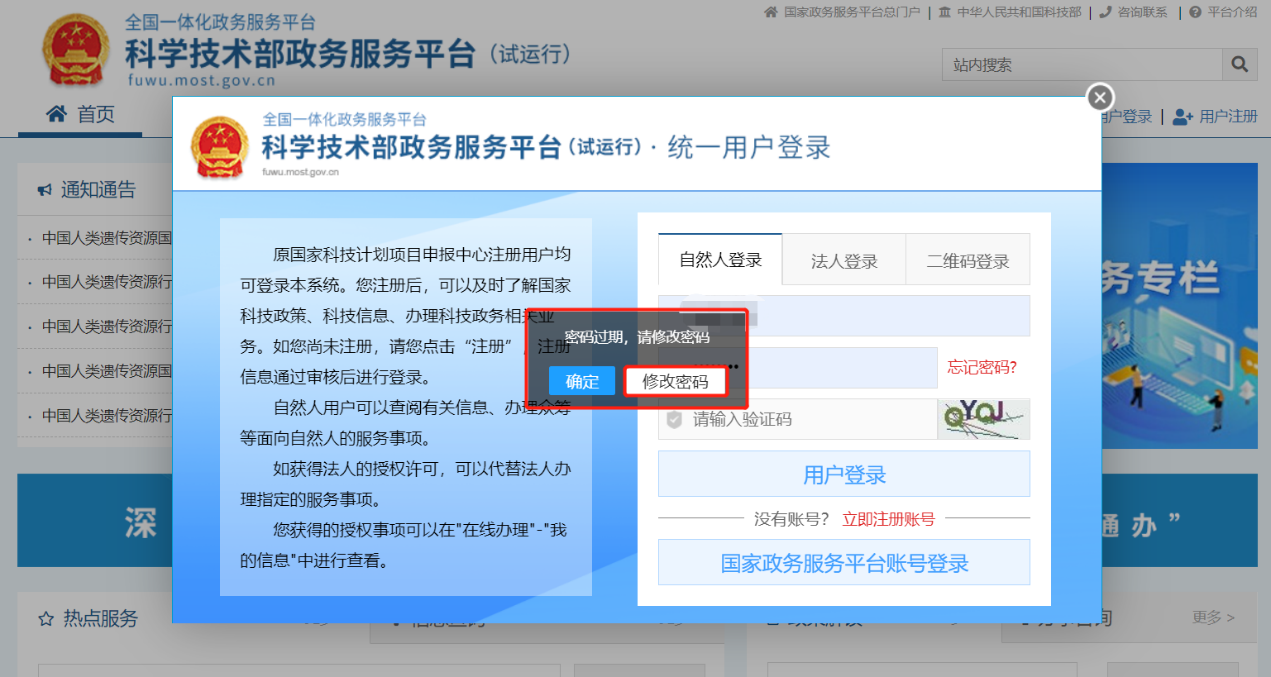Click the 用户登录 button

844,474
